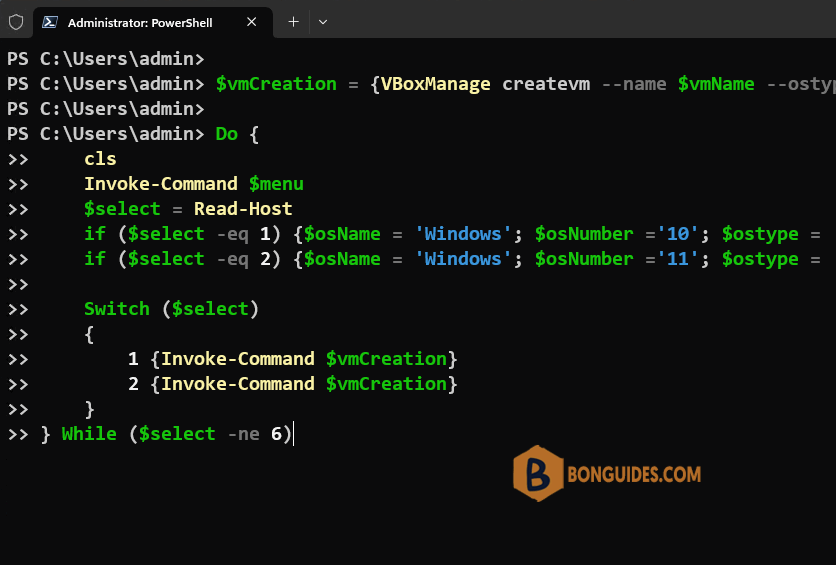Open the new tab profile dropdown chevron
The height and width of the screenshot is (565, 836).
pos(323,22)
